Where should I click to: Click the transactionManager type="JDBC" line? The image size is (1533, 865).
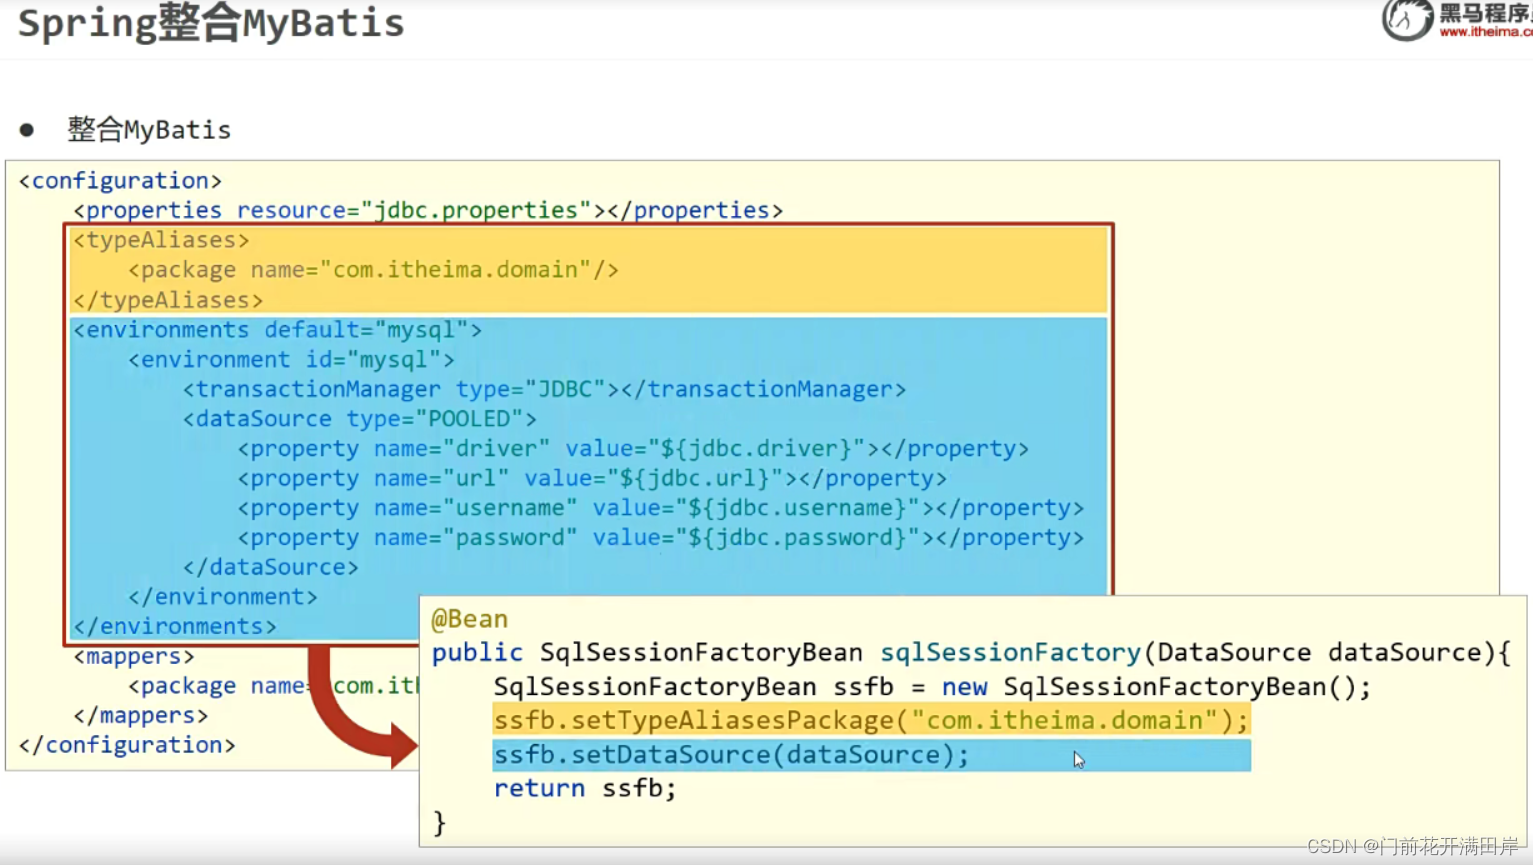544,390
